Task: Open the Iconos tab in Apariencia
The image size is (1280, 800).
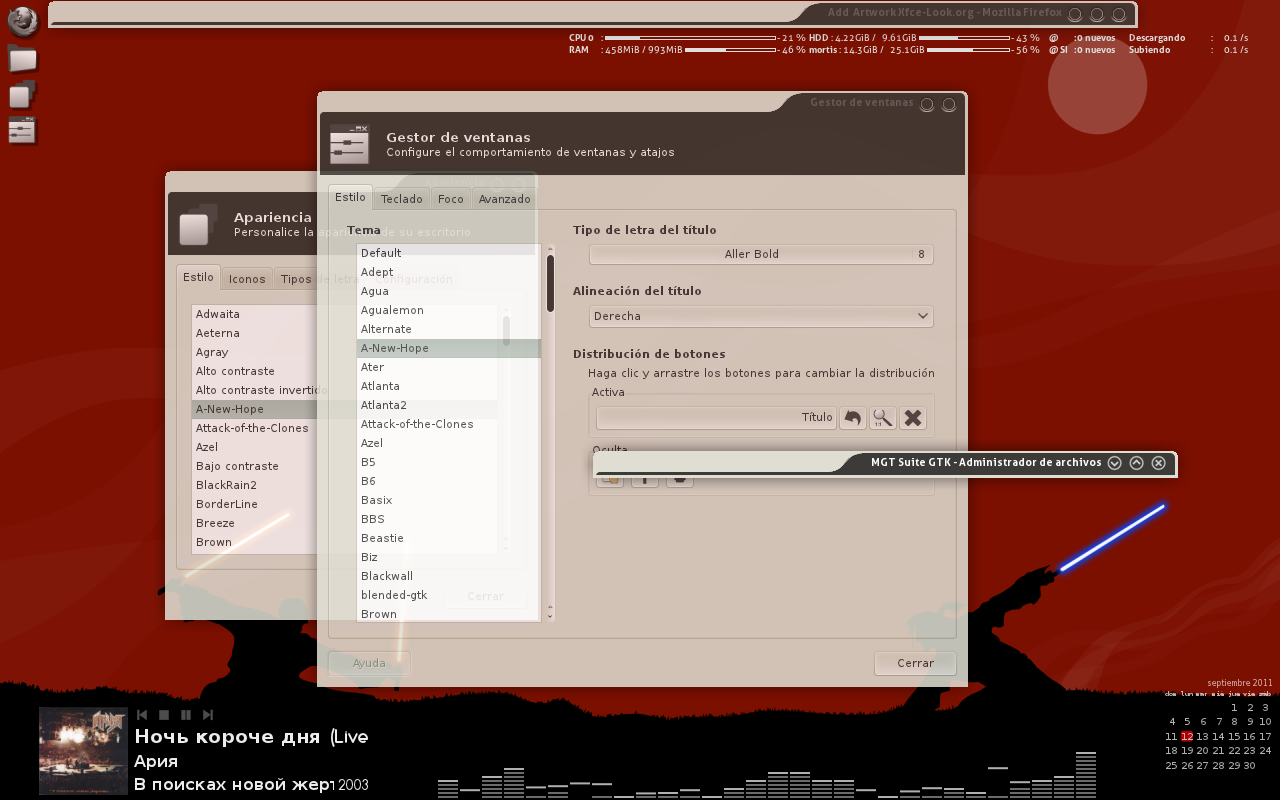Action: click(x=247, y=279)
